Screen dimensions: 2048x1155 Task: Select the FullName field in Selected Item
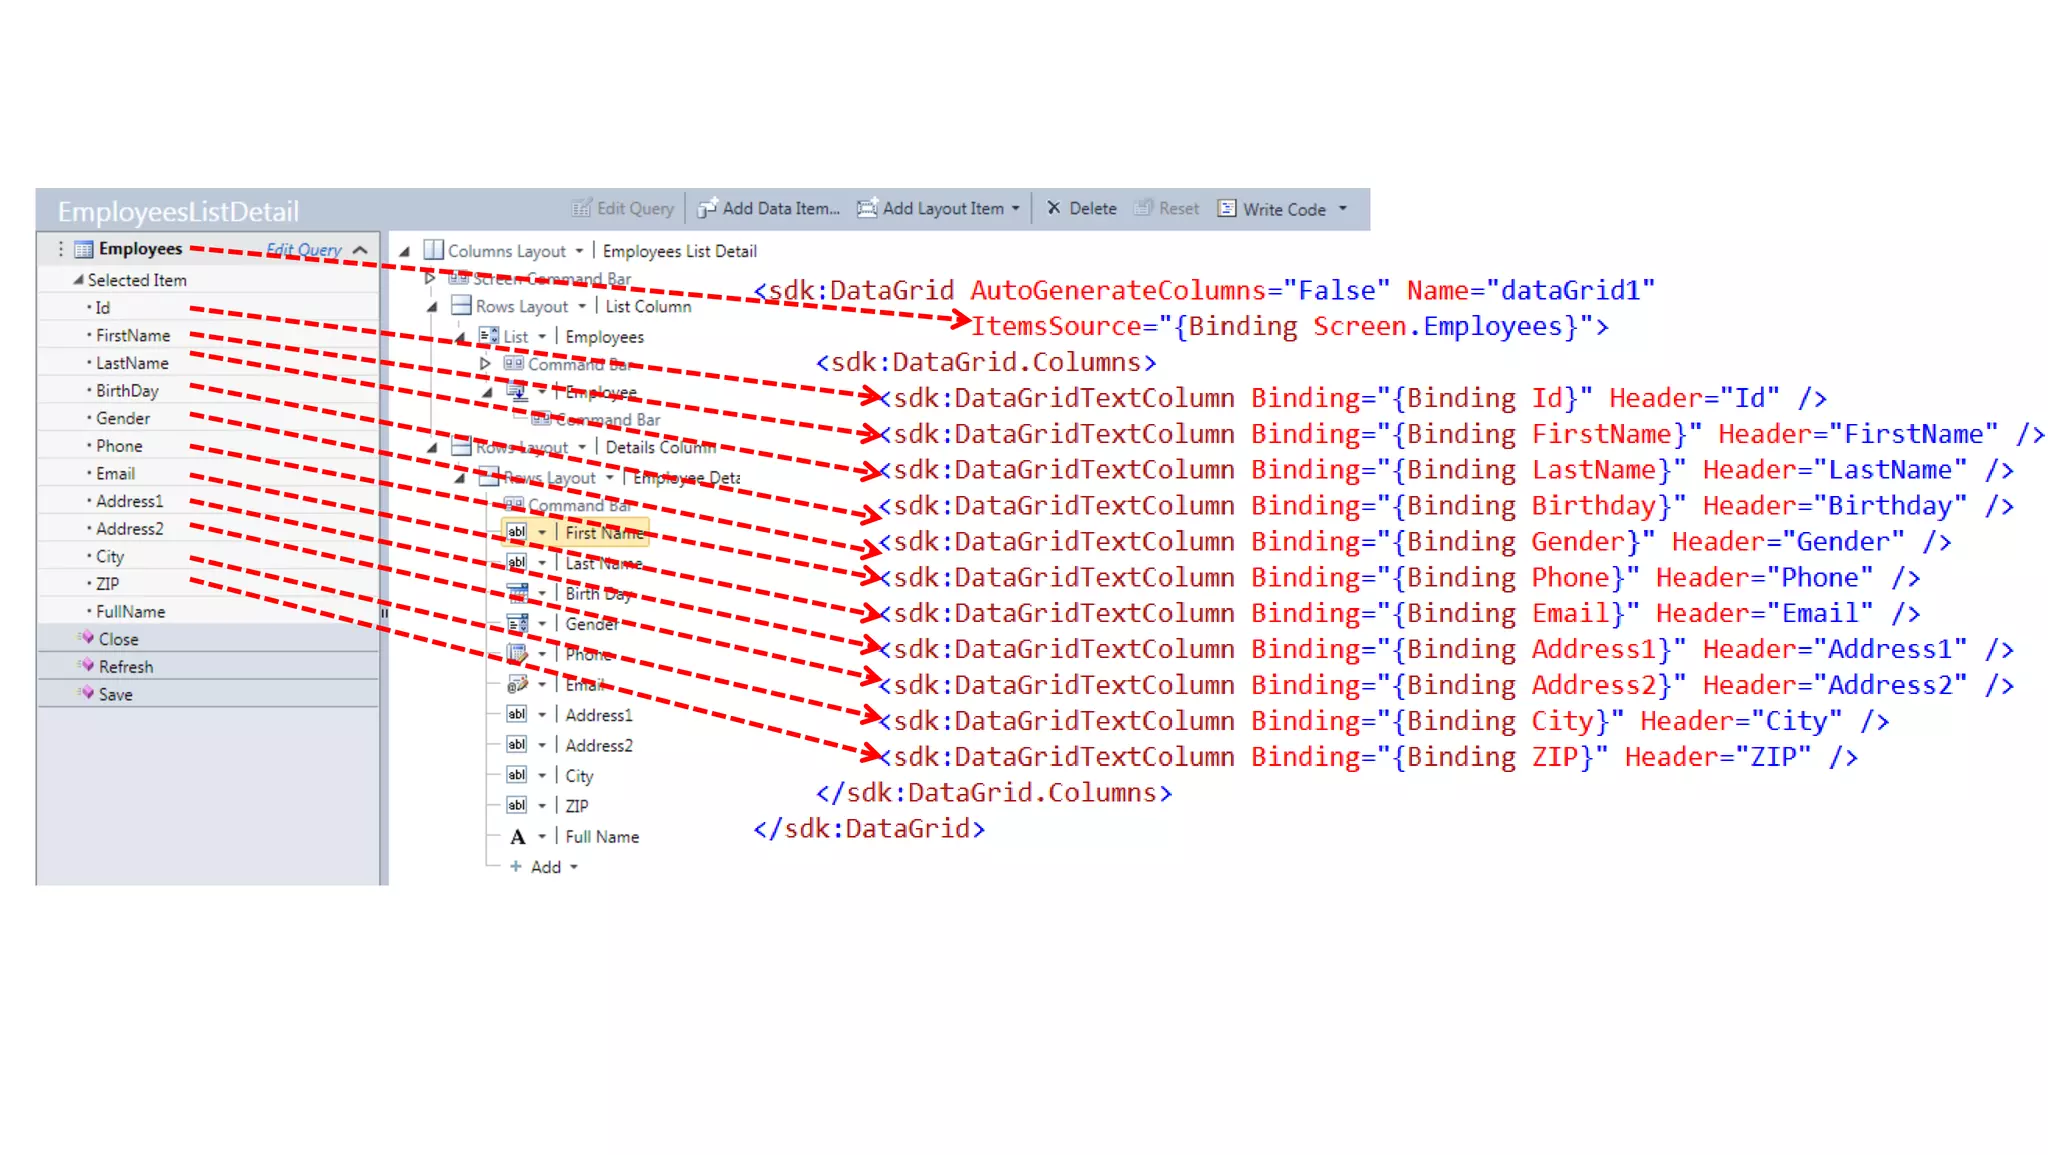tap(130, 611)
